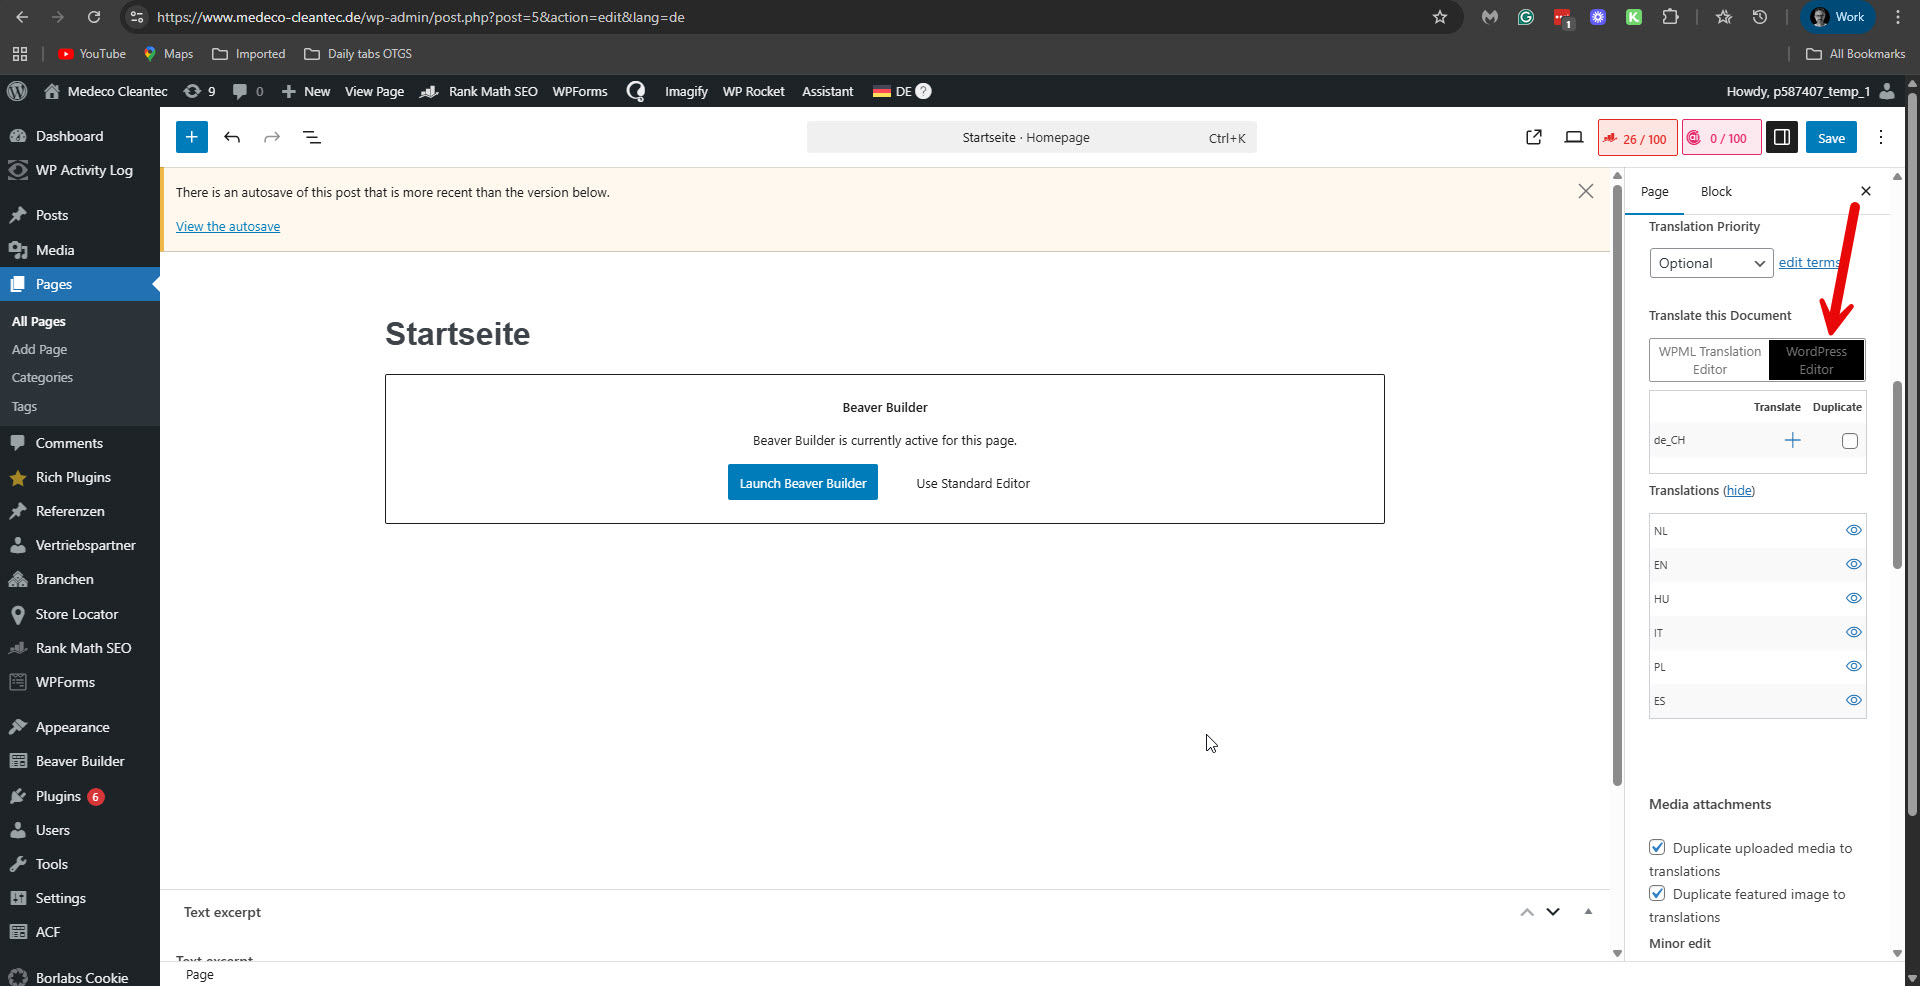Open the View the autosave link
The width and height of the screenshot is (1920, 986).
228,227
